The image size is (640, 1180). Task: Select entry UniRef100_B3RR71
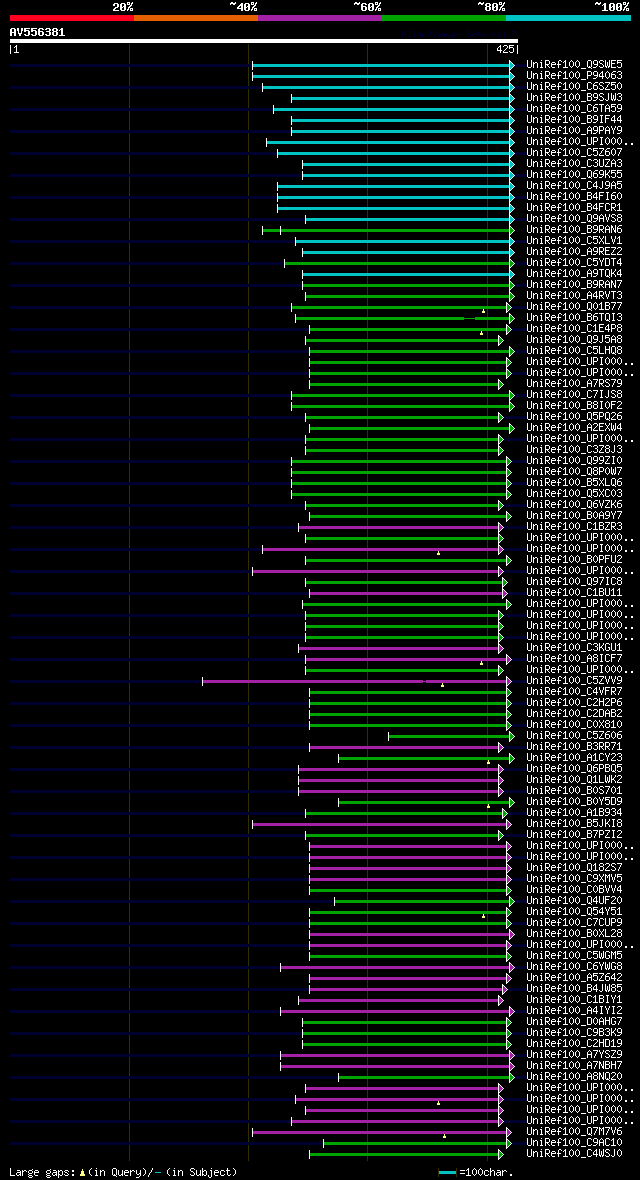574,746
